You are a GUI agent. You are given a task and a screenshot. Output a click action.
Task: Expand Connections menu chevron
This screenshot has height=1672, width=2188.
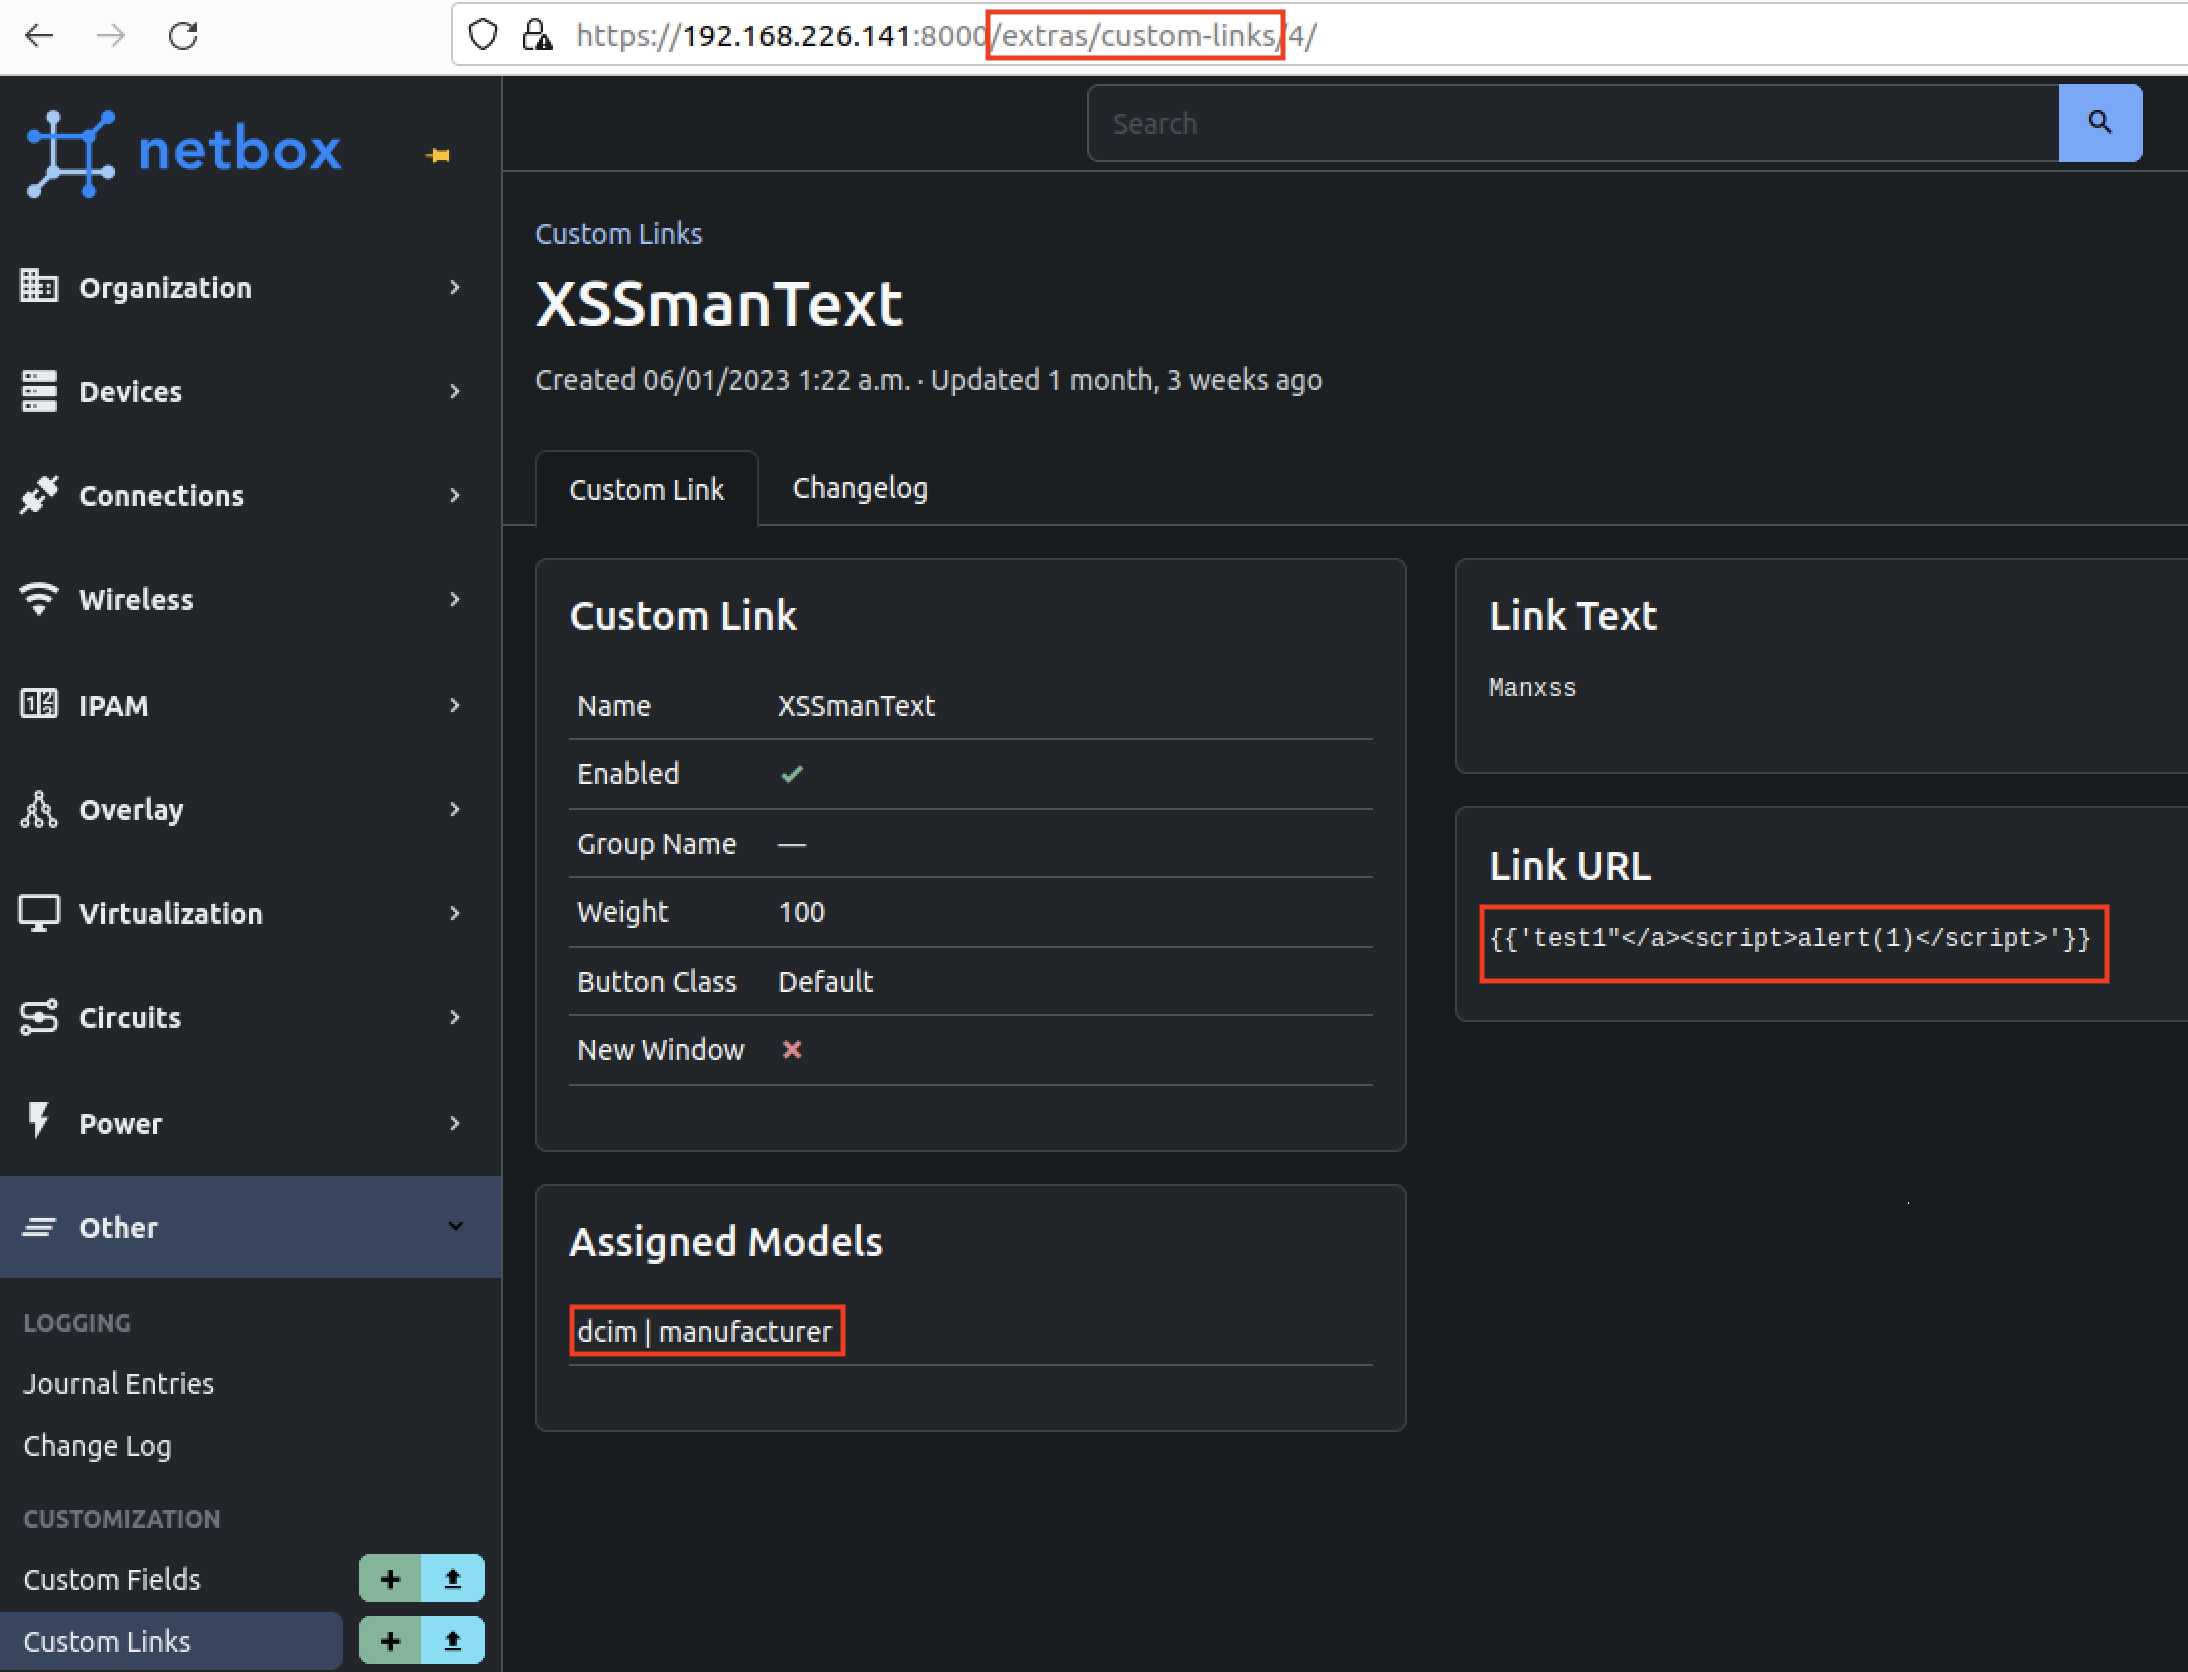(x=455, y=495)
